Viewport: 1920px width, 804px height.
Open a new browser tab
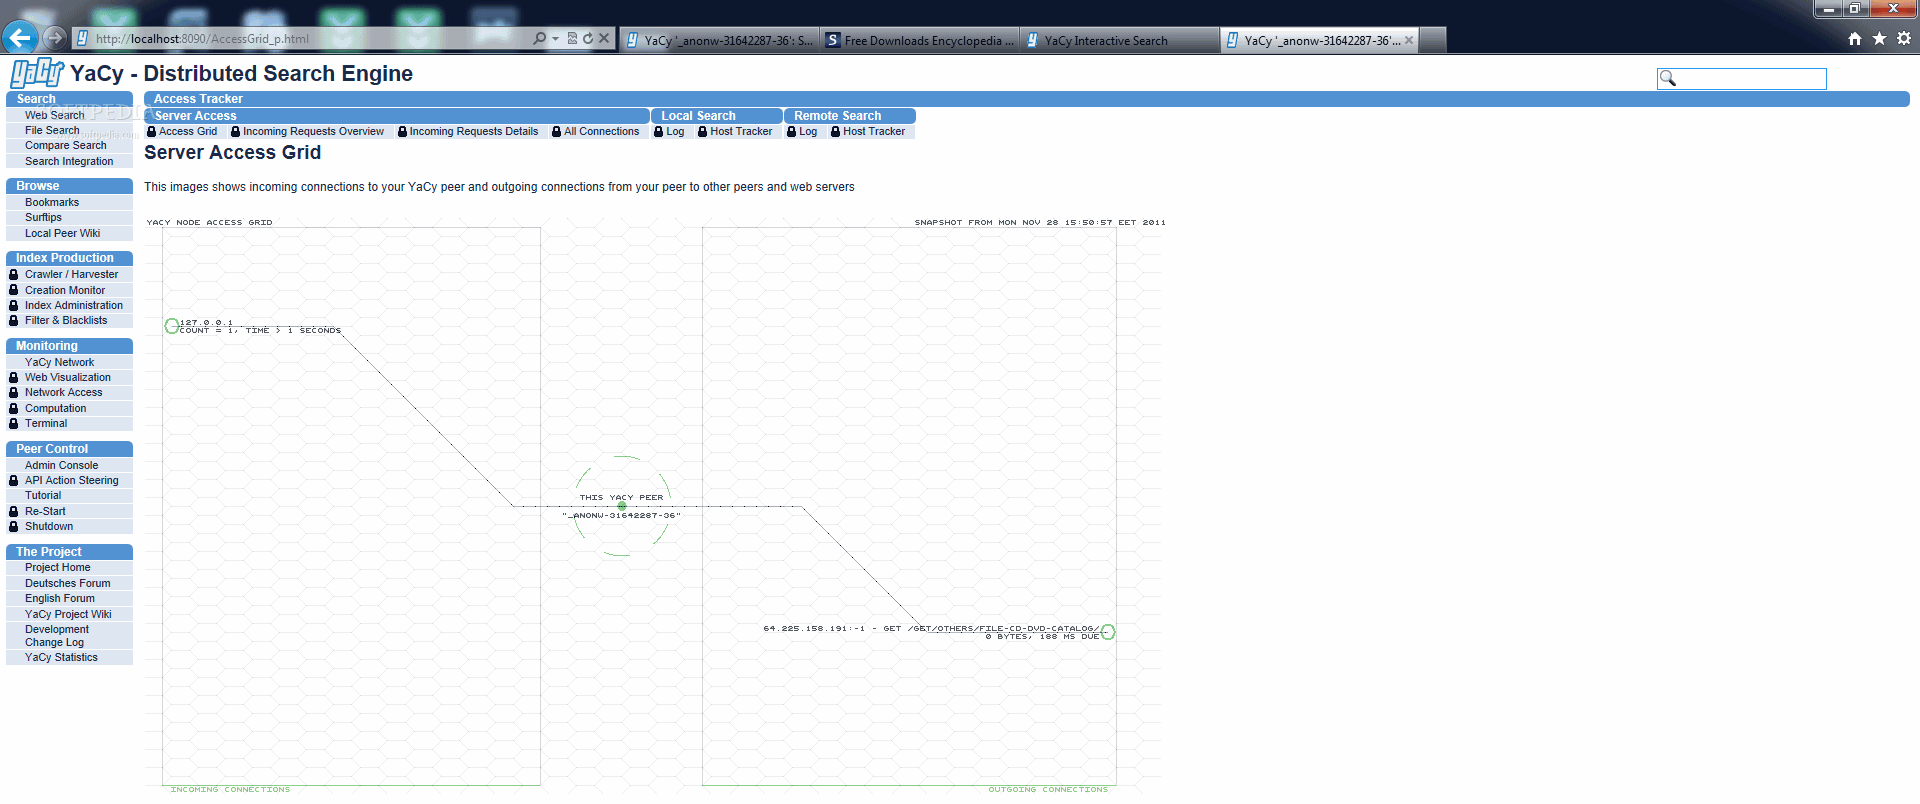point(1433,40)
